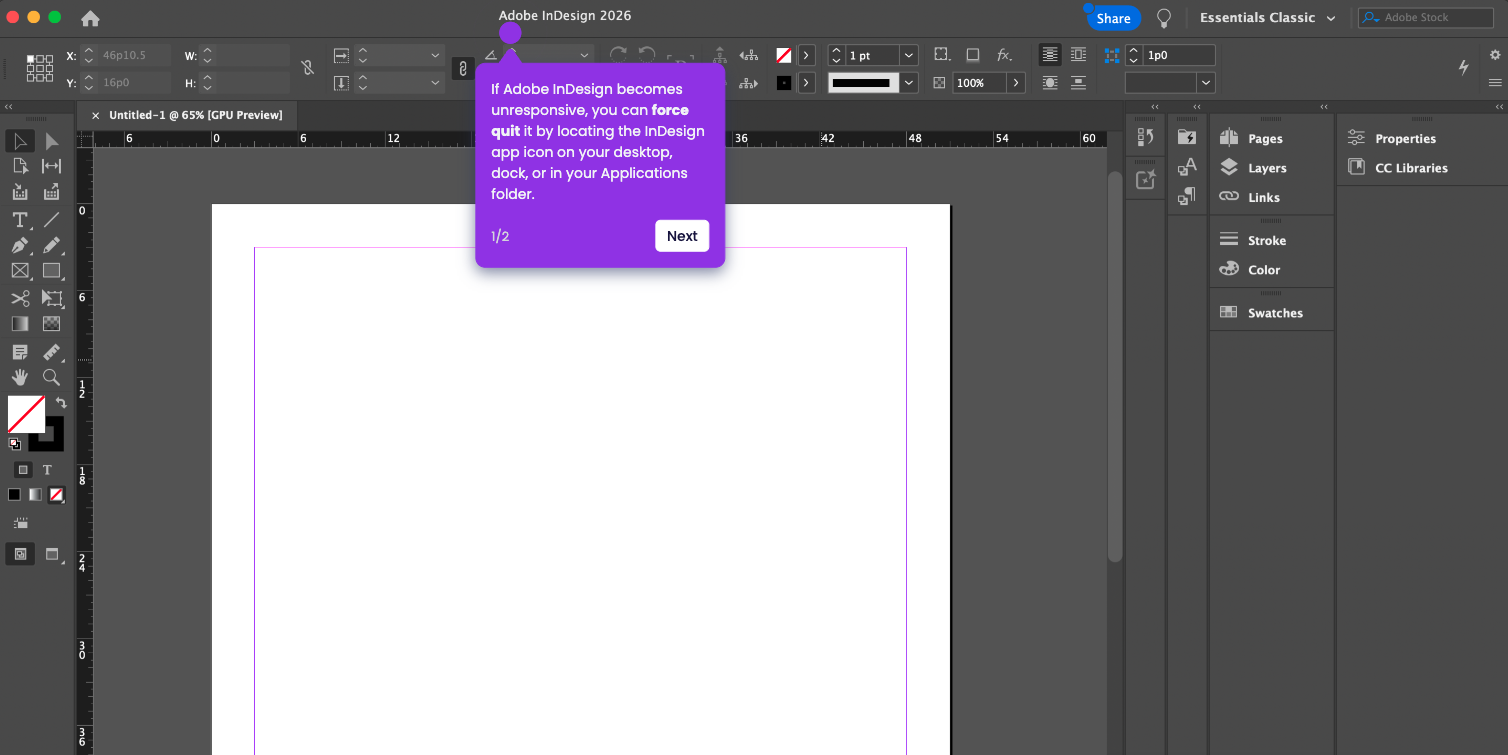Select the Page tool

coord(20,166)
